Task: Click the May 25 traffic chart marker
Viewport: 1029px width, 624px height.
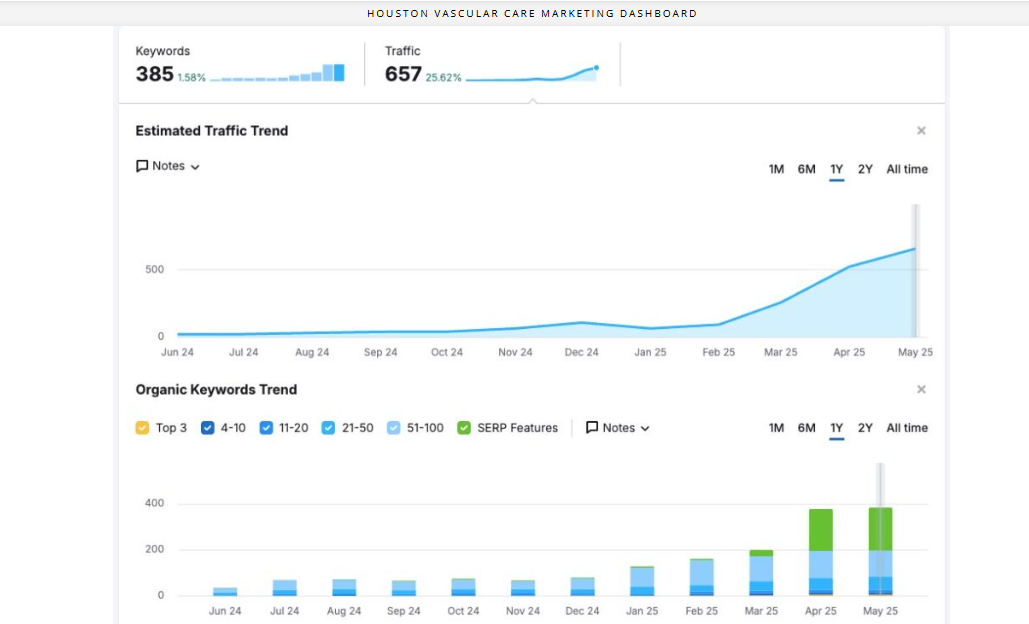Action: click(914, 249)
